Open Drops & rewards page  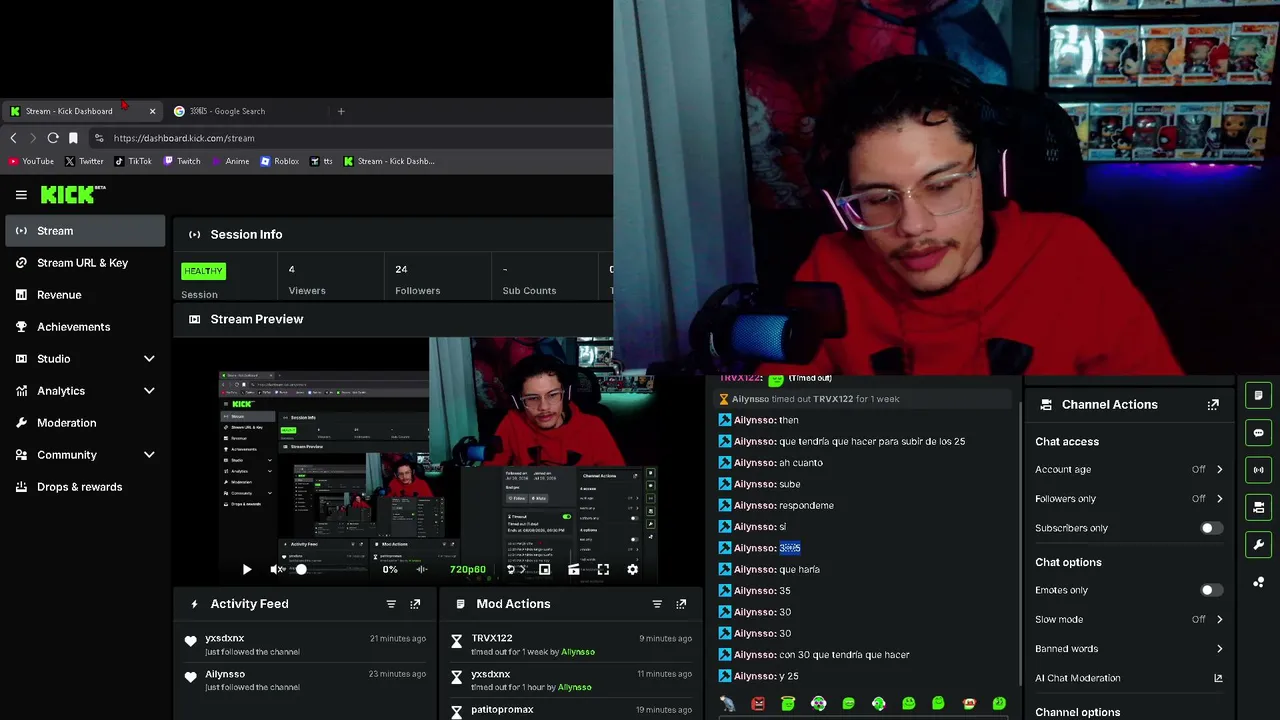[85, 487]
